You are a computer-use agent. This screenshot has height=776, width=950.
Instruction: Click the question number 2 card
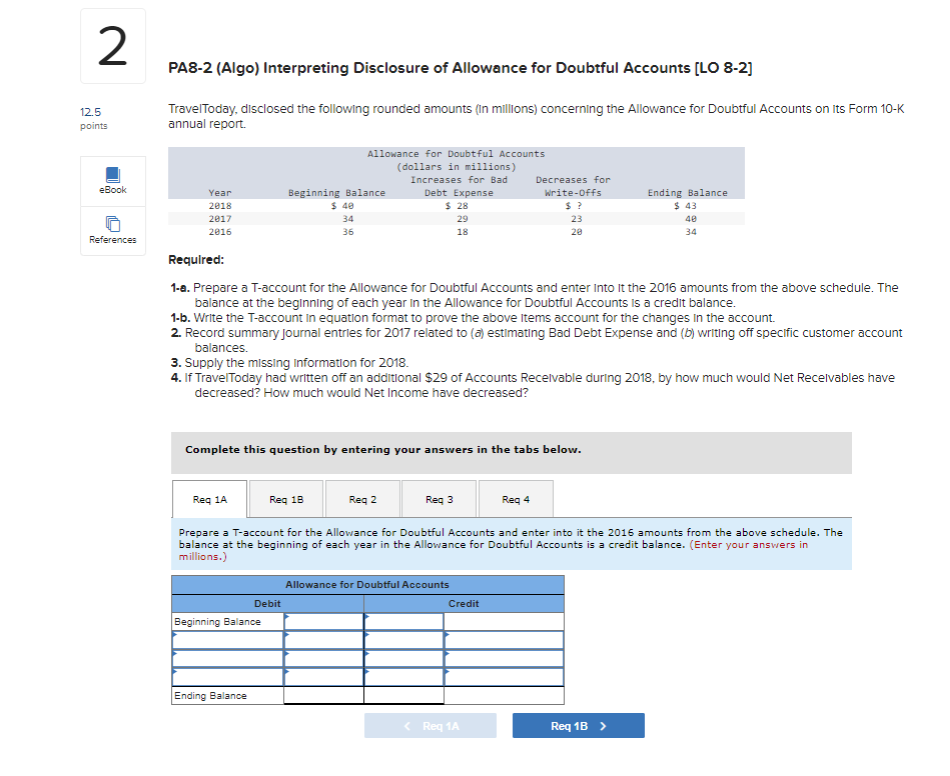click(x=112, y=45)
